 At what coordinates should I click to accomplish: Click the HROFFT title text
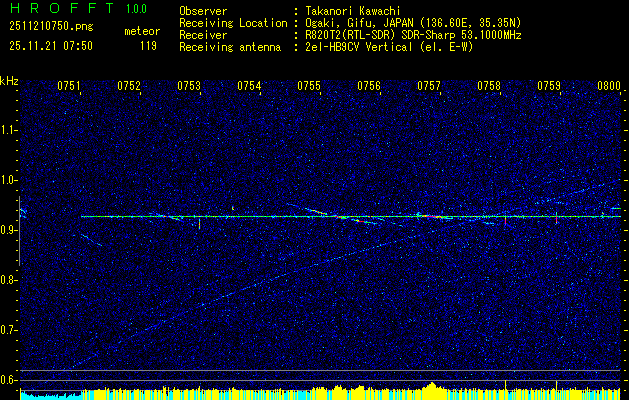pos(62,8)
